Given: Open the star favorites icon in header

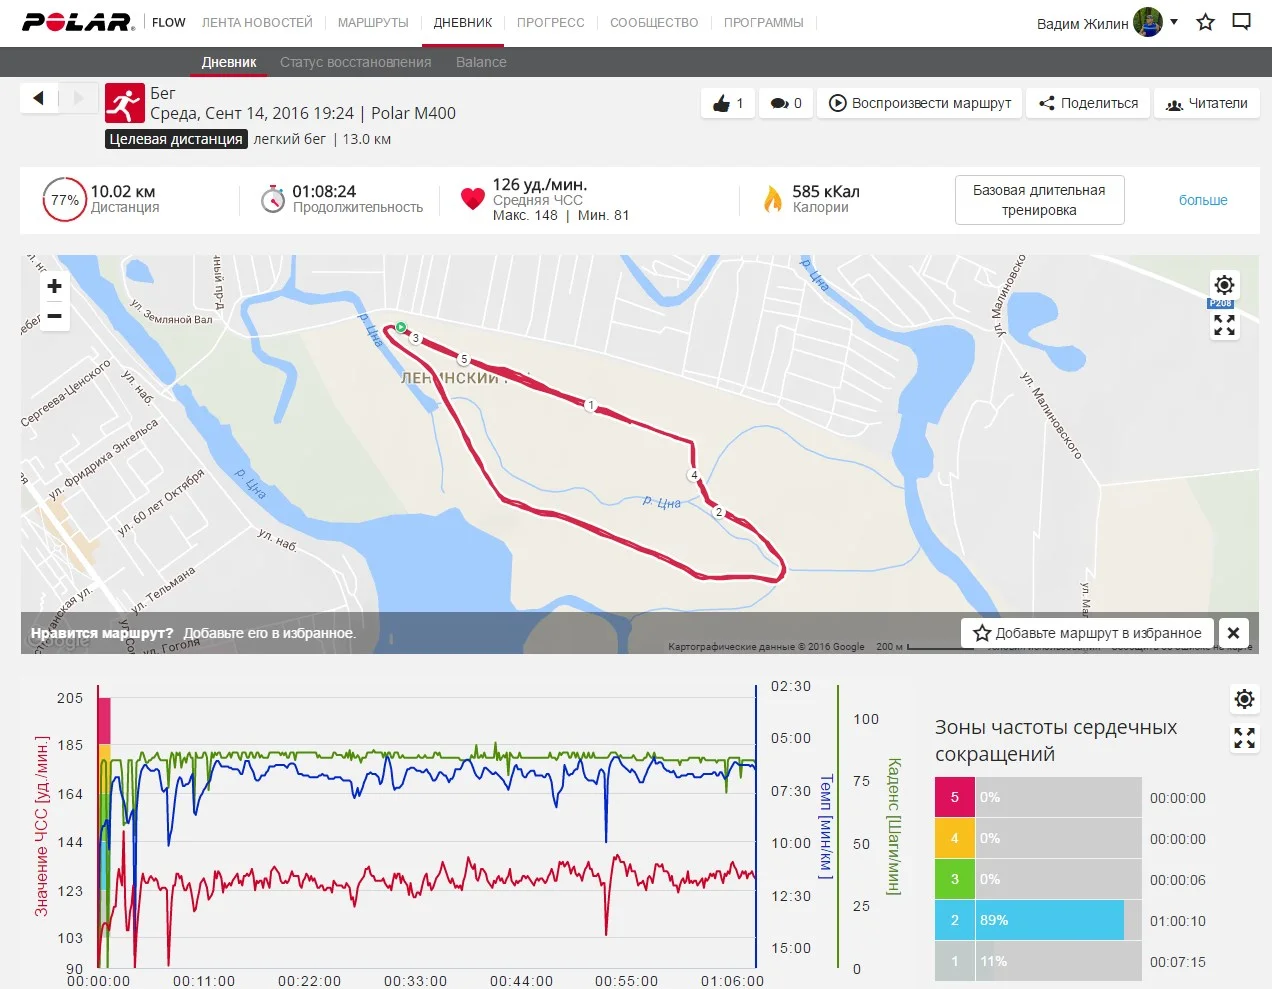Looking at the screenshot, I should 1206,22.
